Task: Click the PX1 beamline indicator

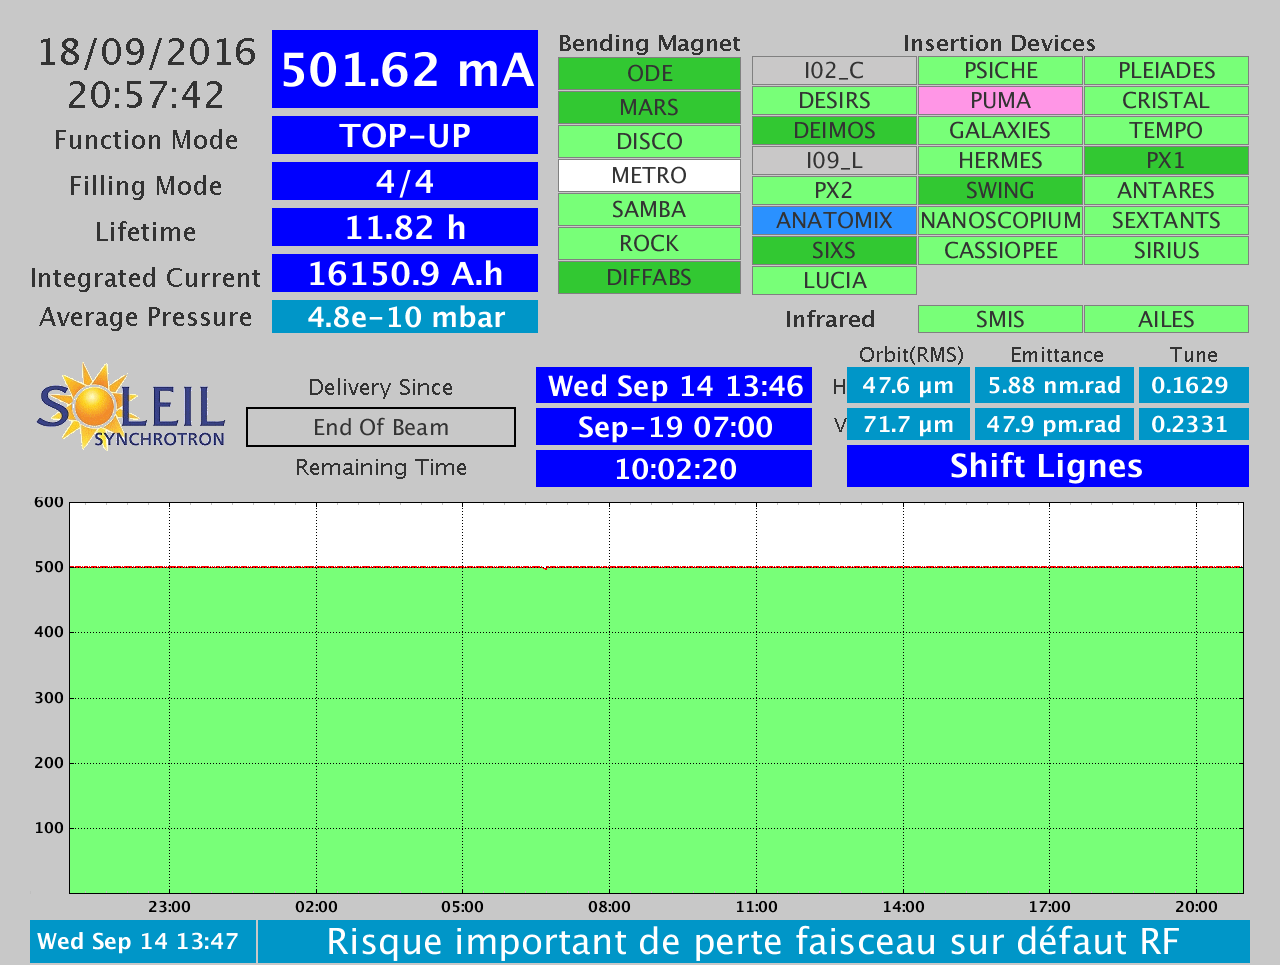Action: 1166,161
